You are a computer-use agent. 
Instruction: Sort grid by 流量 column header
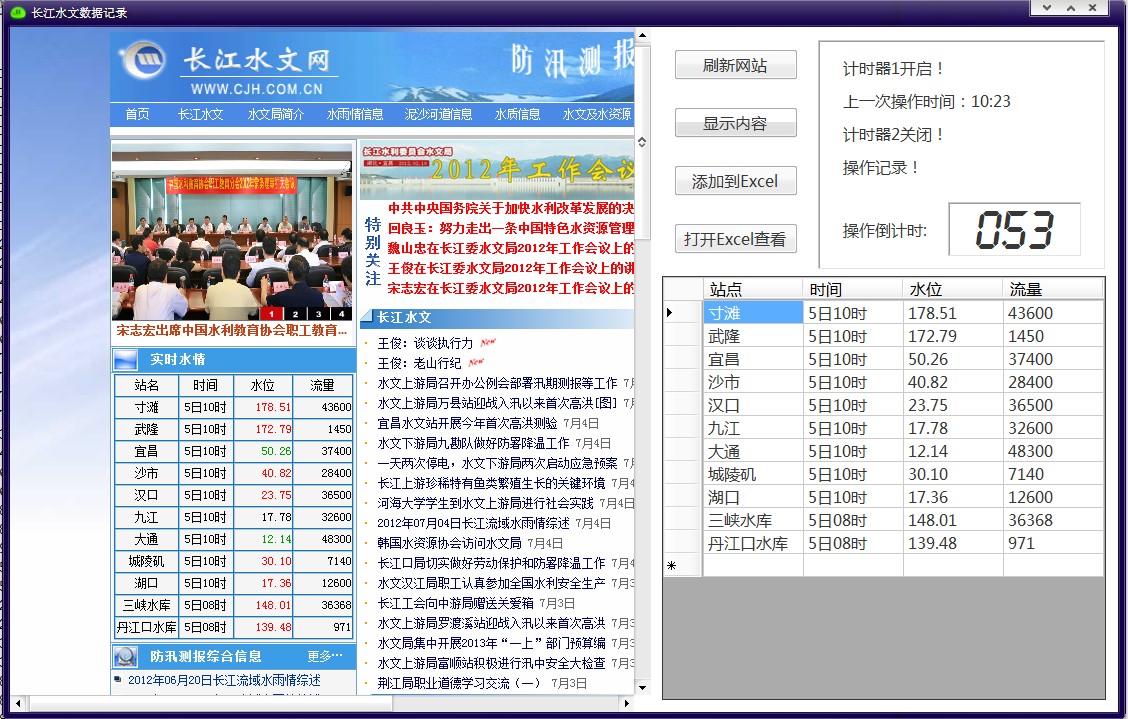coord(1052,289)
